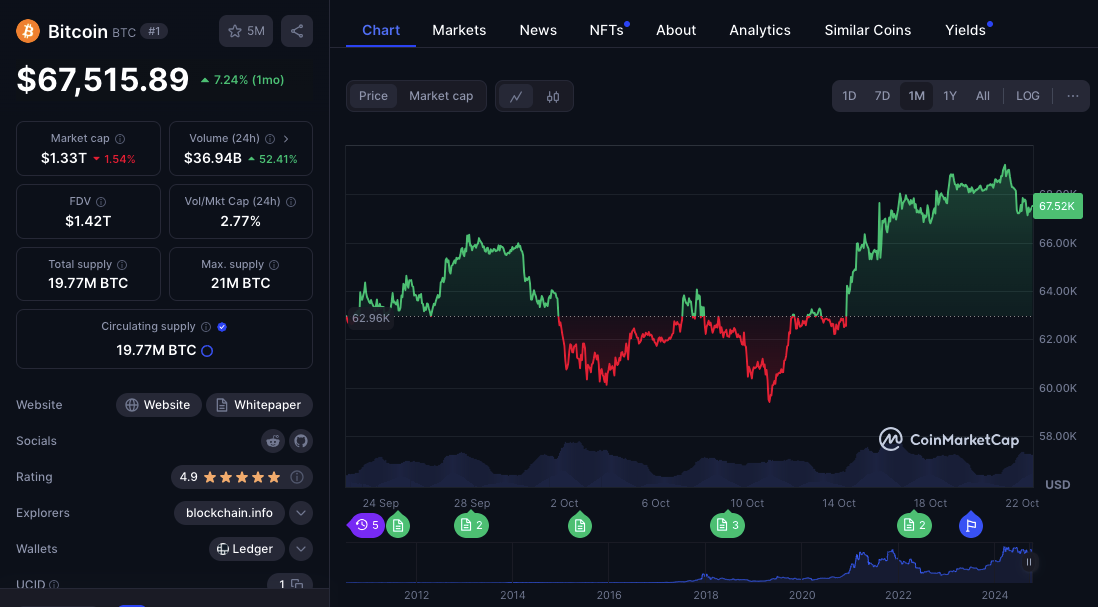Copy the UCID value icon

click(x=297, y=584)
